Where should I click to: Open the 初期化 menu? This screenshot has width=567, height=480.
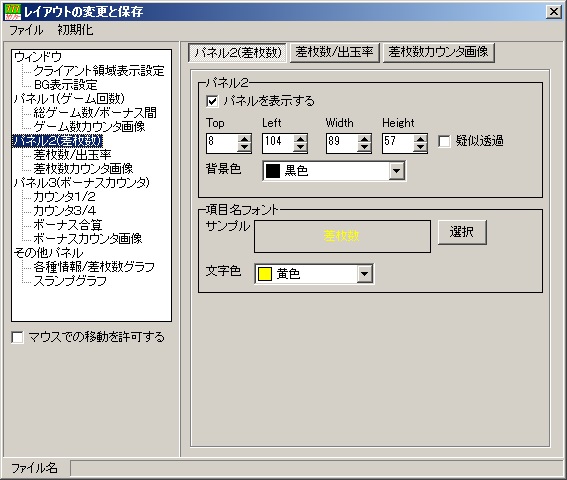point(75,30)
